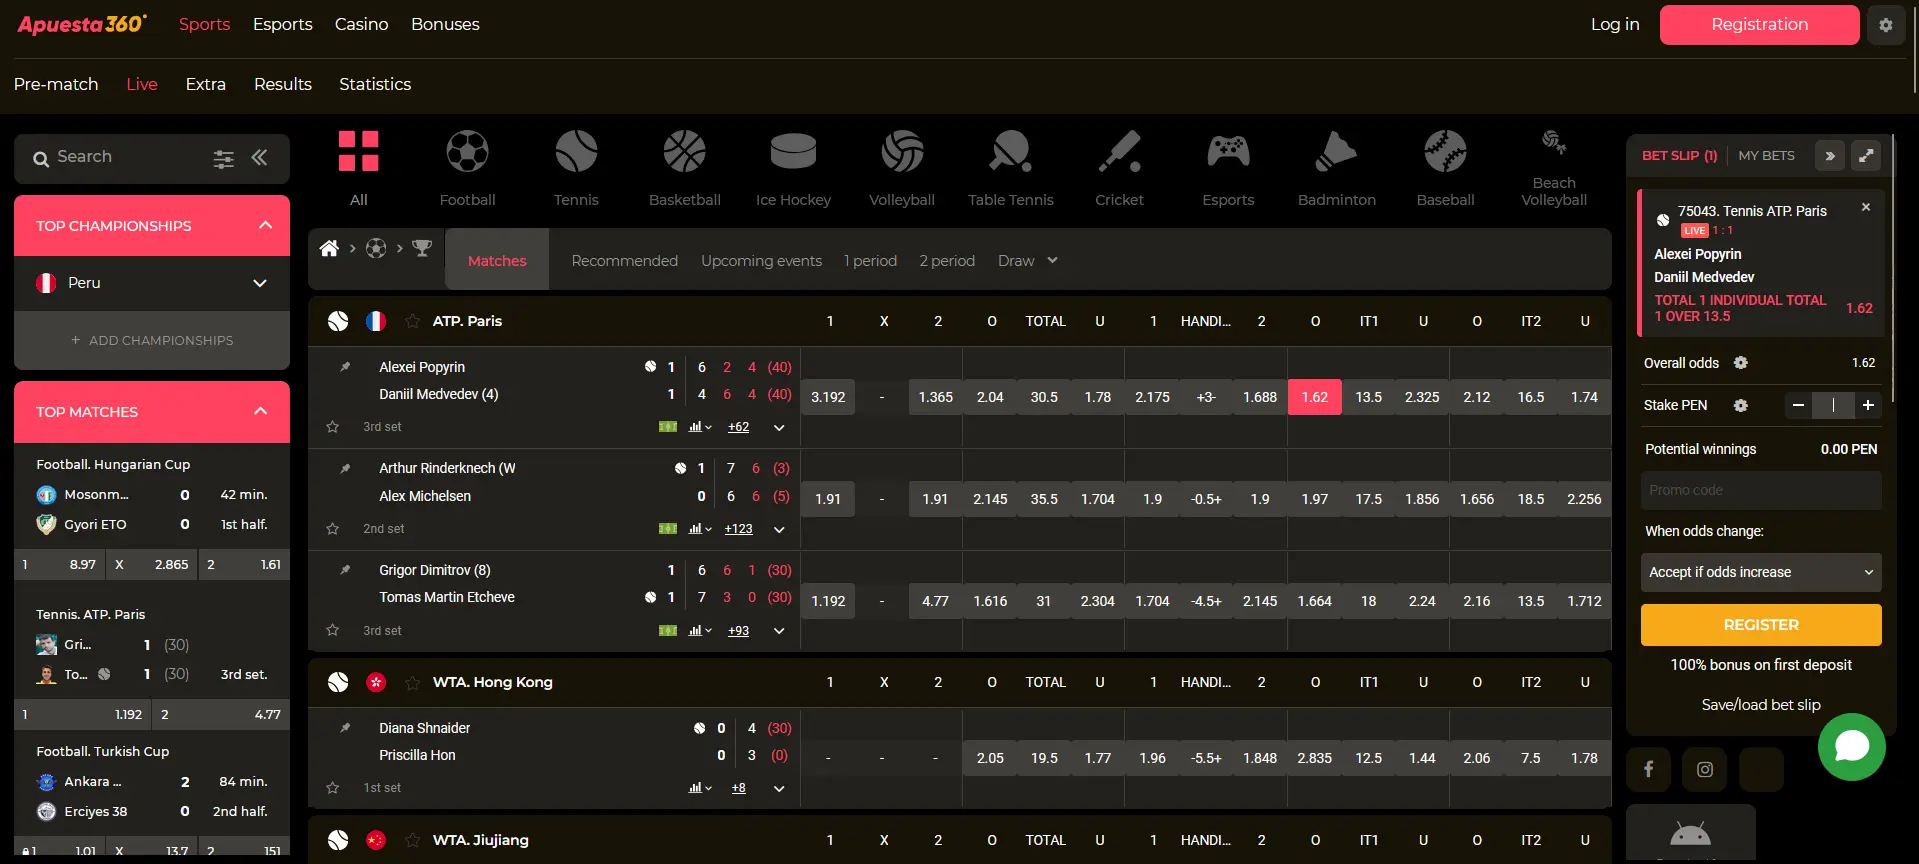Collapse bet slip with double-arrow icon
The width and height of the screenshot is (1919, 864).
click(x=1830, y=156)
